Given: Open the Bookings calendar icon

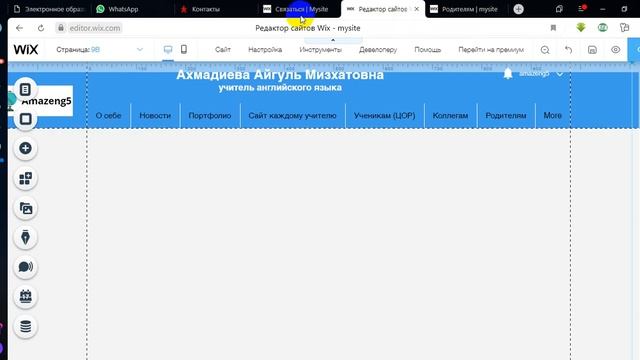Looking at the screenshot, I should [25, 296].
